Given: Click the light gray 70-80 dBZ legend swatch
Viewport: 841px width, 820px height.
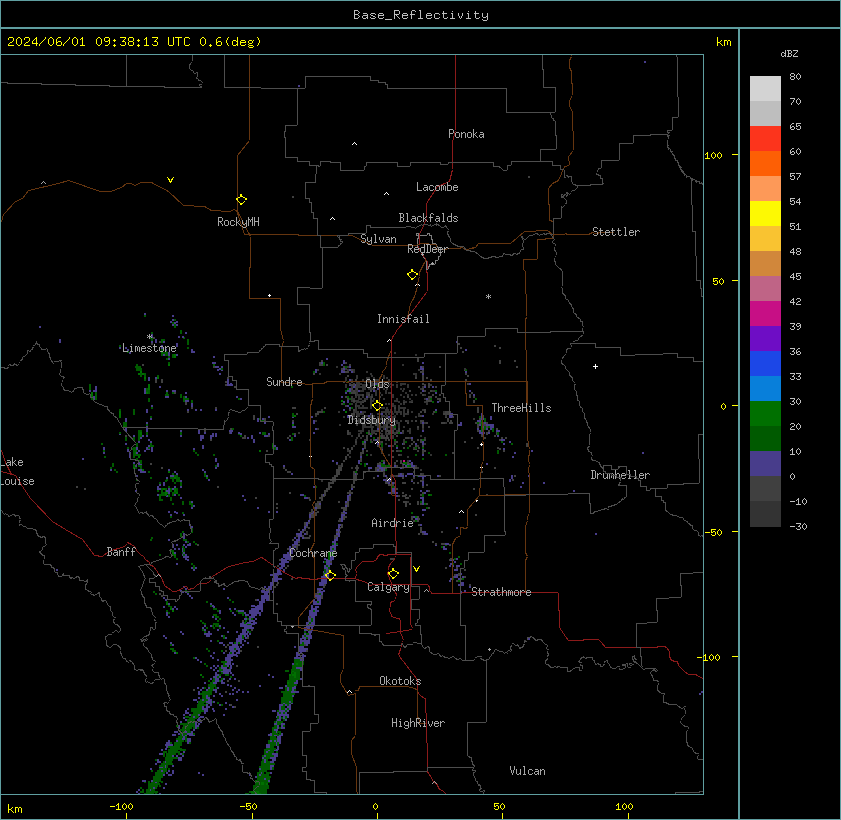Looking at the screenshot, I should [765, 88].
